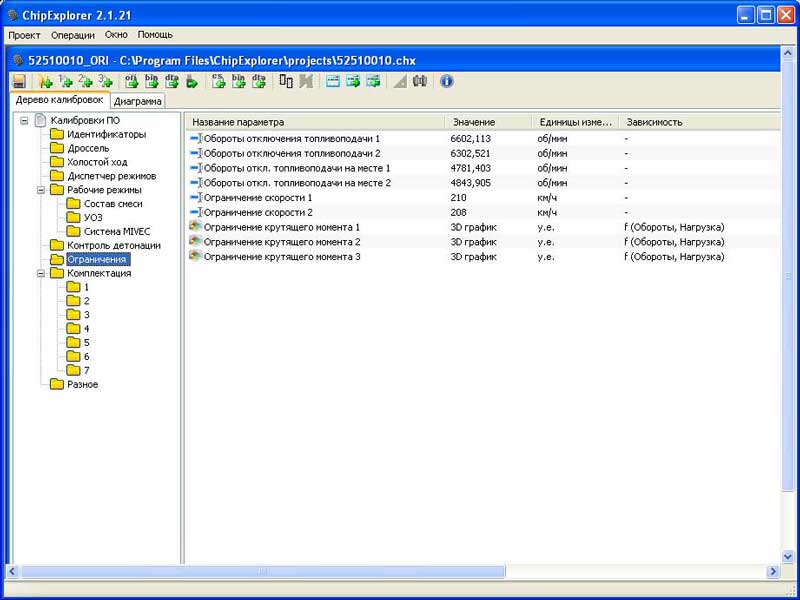Select Ограничение крутящего момента 1 row
Image resolution: width=800 pixels, height=600 pixels.
point(281,227)
